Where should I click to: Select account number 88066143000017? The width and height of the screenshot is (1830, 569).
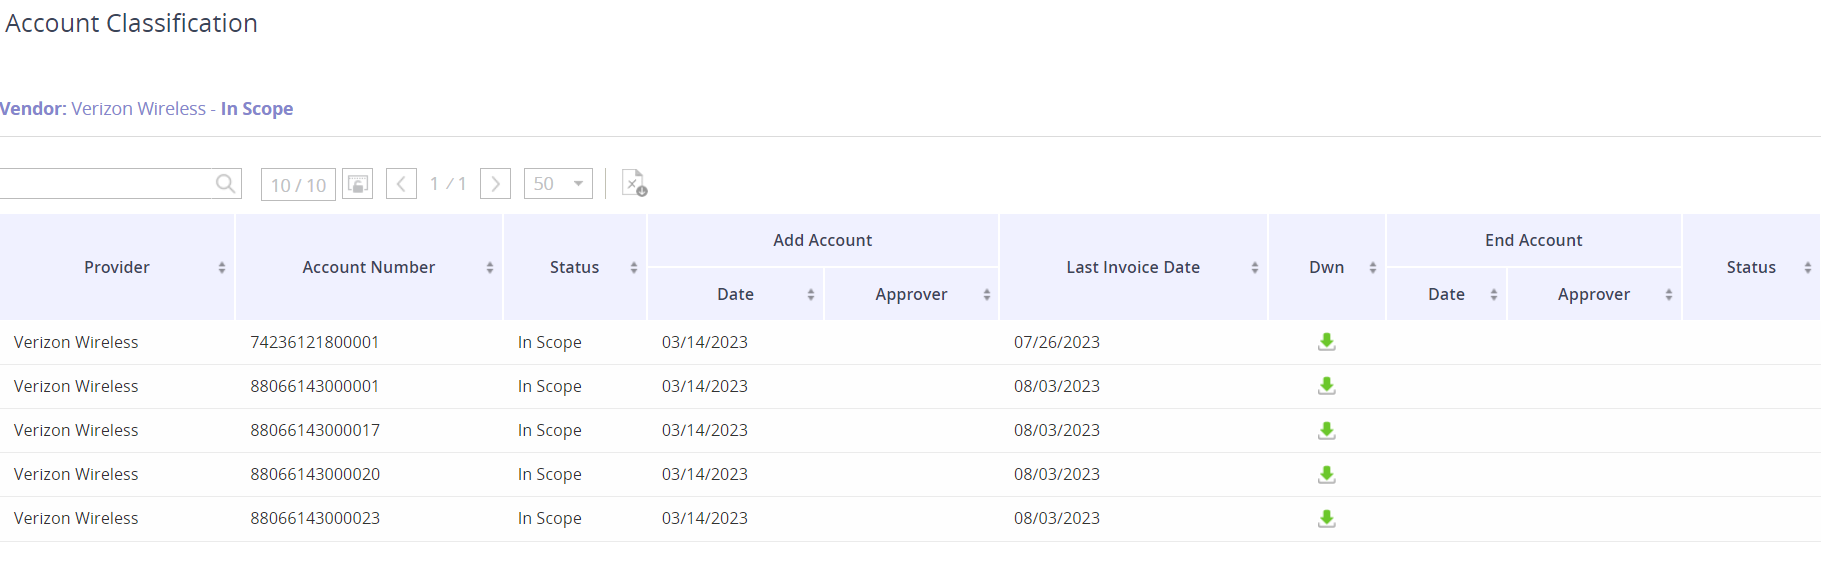pos(315,430)
